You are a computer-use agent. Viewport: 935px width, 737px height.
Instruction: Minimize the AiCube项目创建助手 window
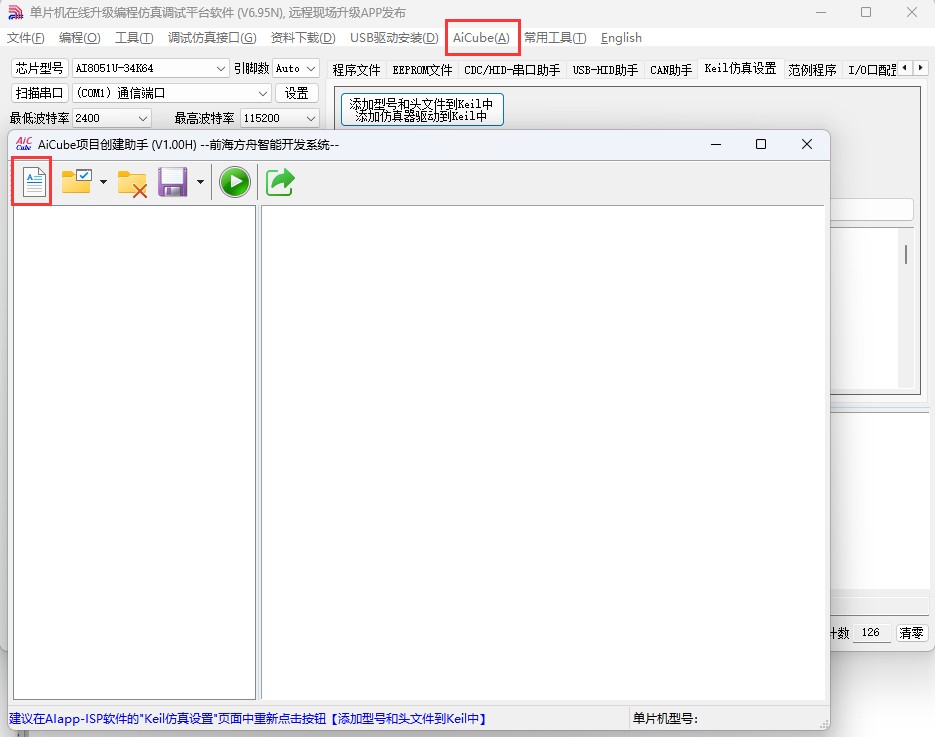pyautogui.click(x=716, y=144)
